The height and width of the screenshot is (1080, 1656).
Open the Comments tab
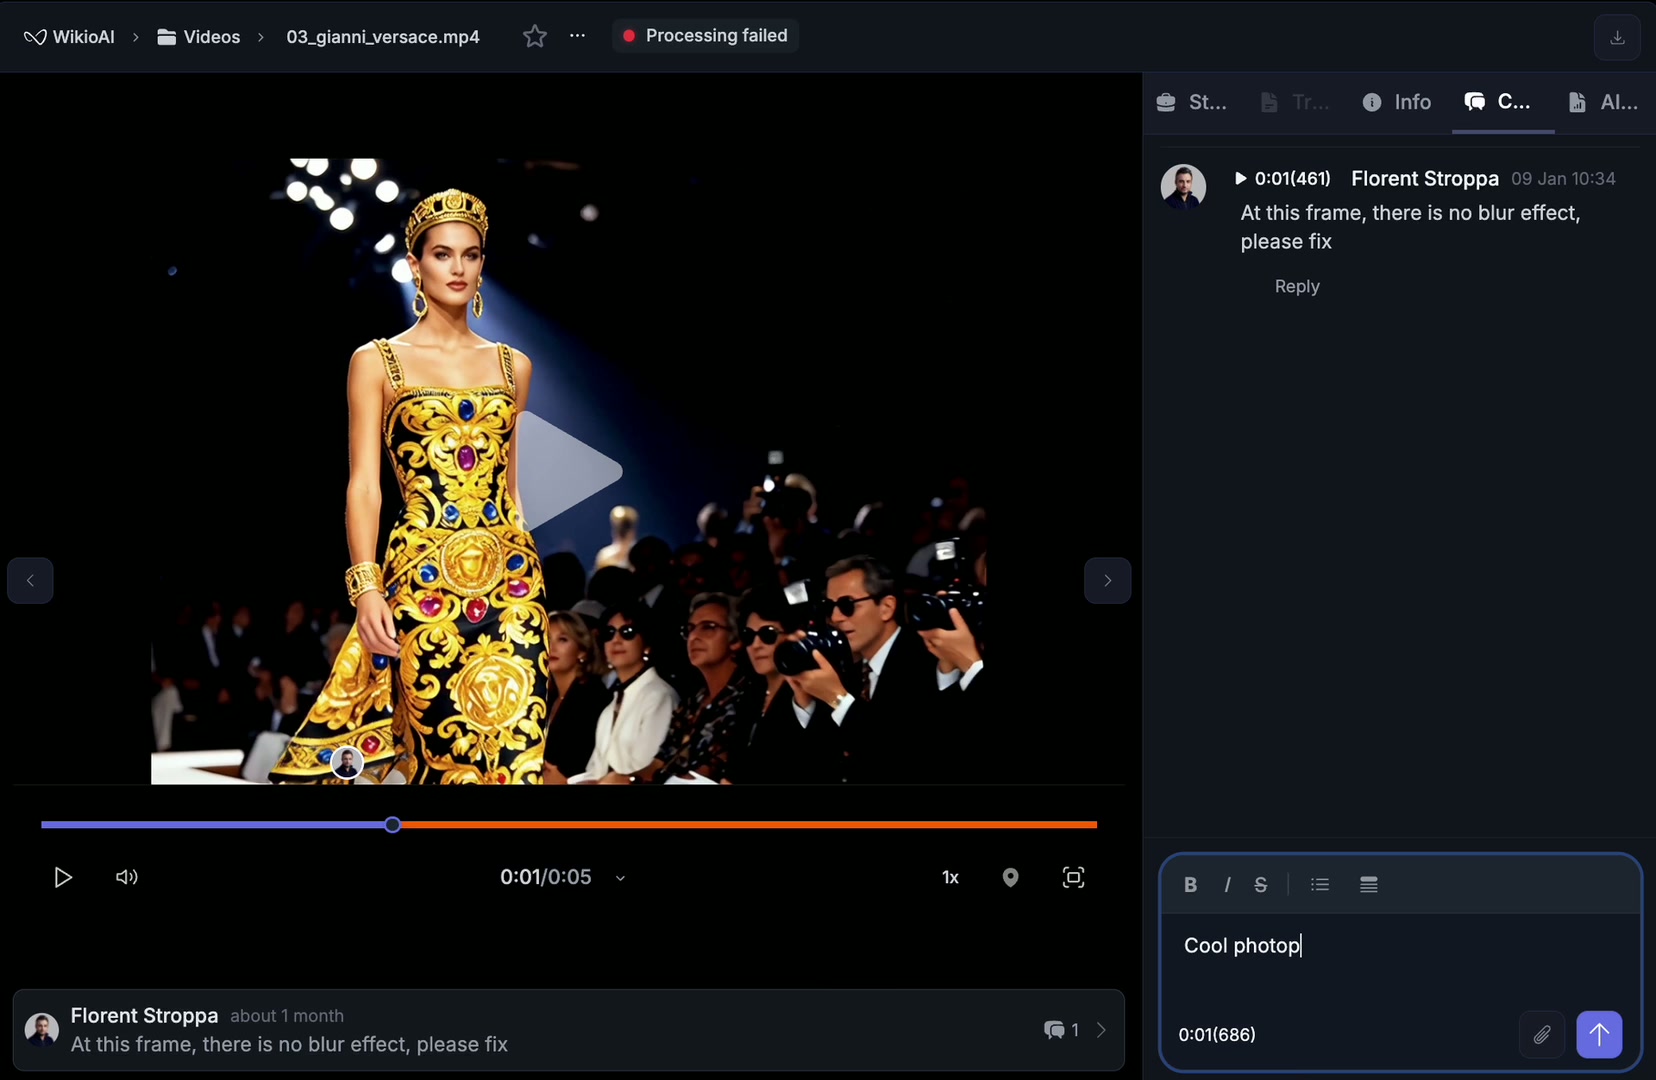(1498, 102)
